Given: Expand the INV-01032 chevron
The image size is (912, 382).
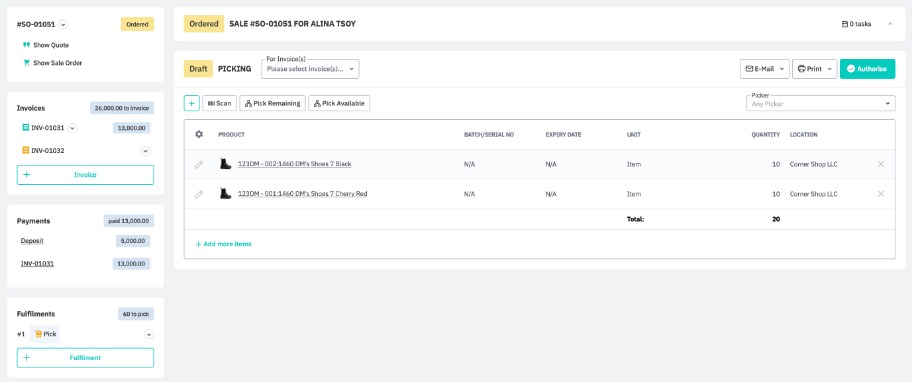Looking at the screenshot, I should coord(146,151).
